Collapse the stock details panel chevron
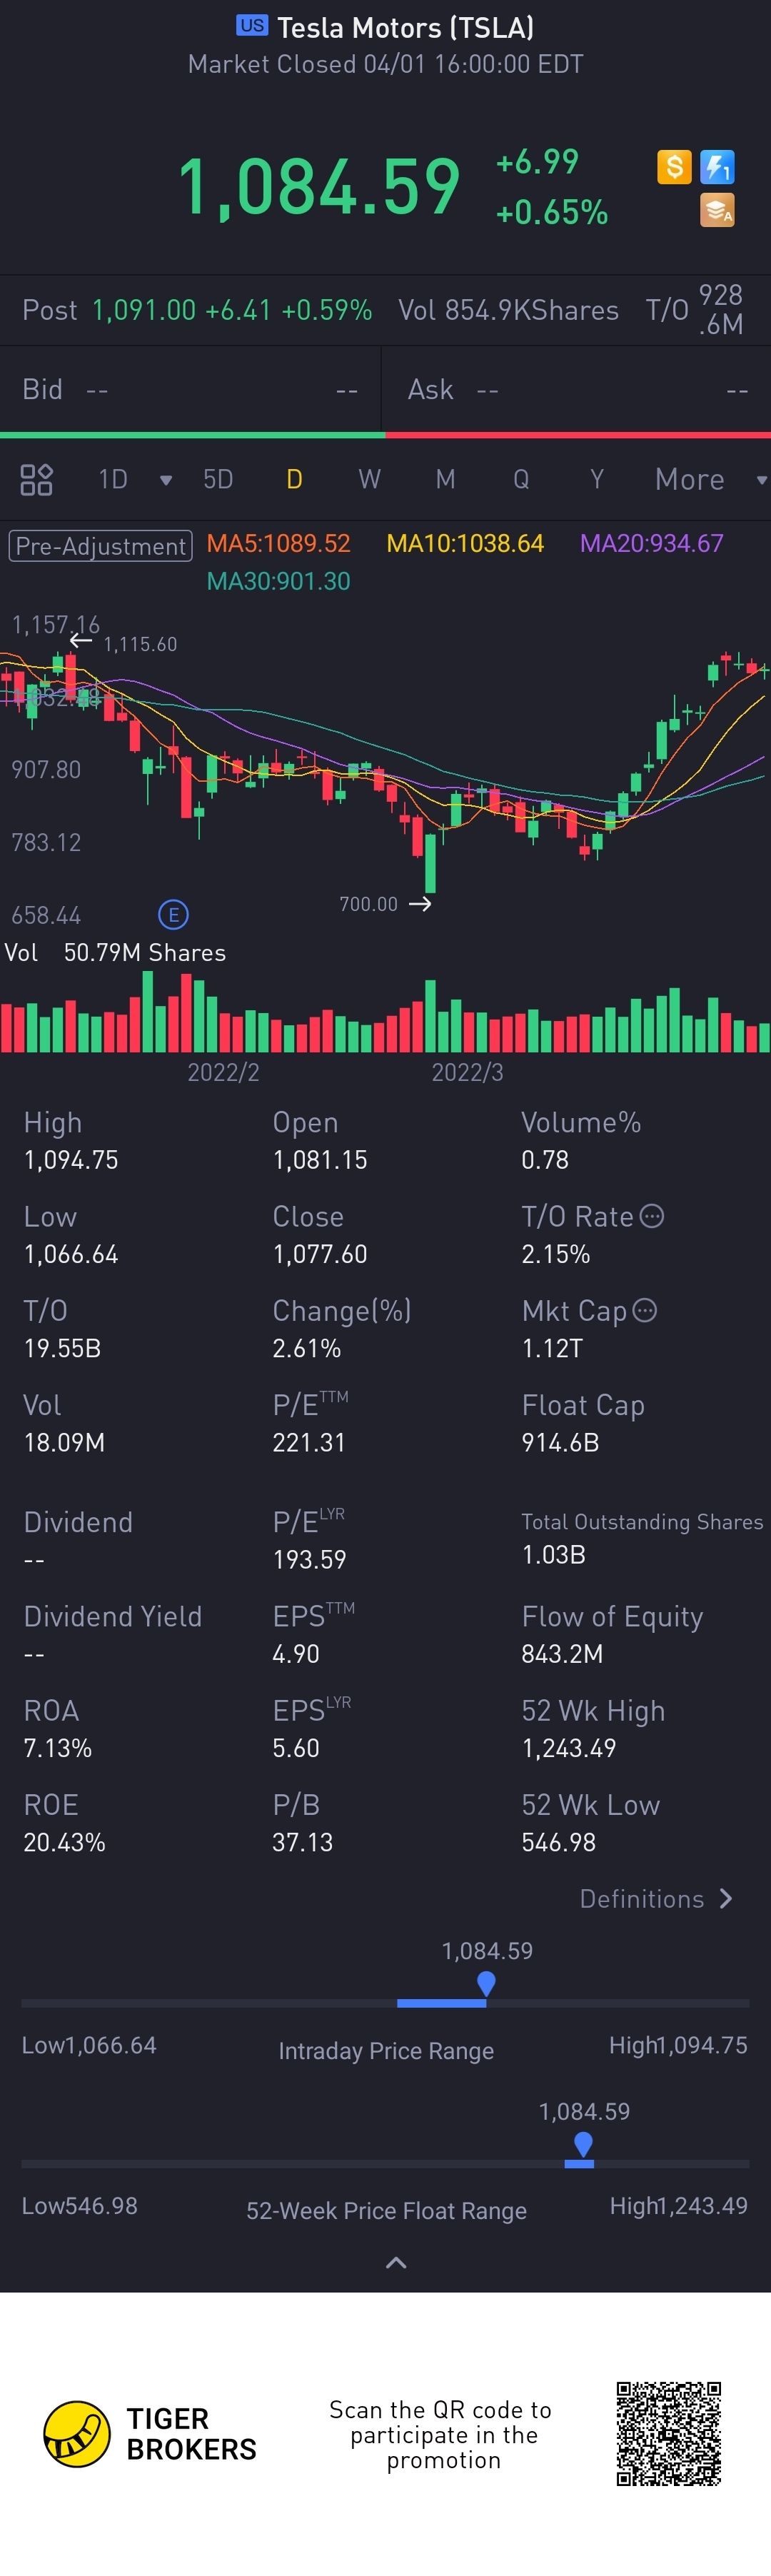This screenshot has height=2576, width=771. coord(396,2263)
